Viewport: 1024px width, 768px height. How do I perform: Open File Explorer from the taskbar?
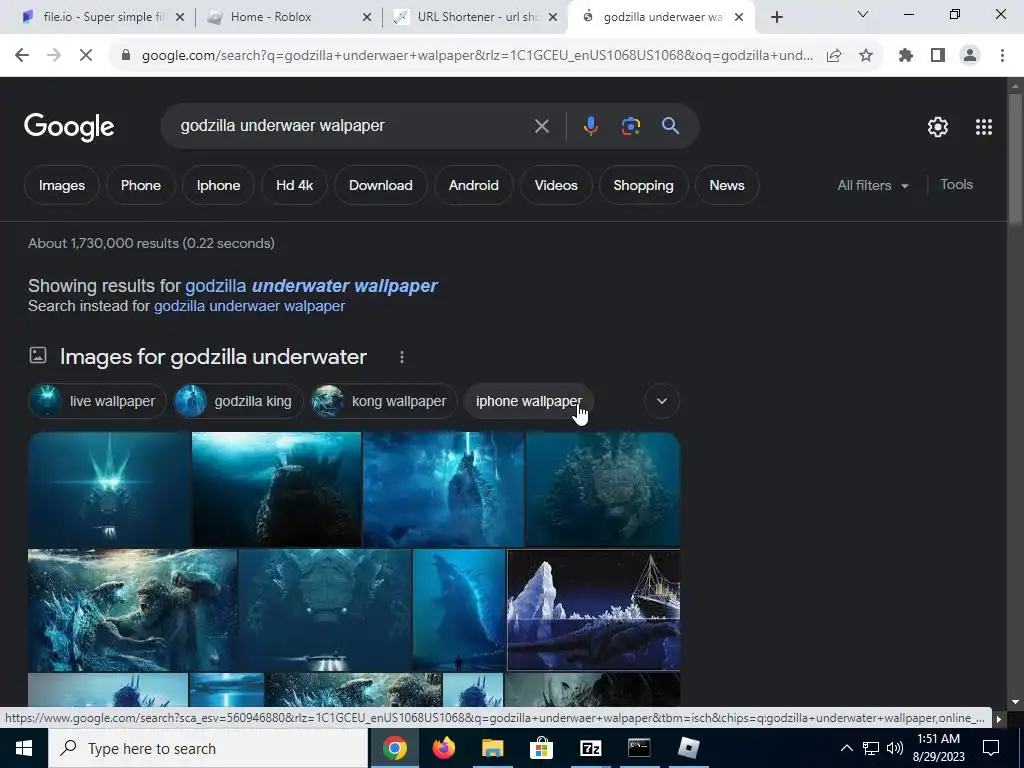(x=492, y=748)
